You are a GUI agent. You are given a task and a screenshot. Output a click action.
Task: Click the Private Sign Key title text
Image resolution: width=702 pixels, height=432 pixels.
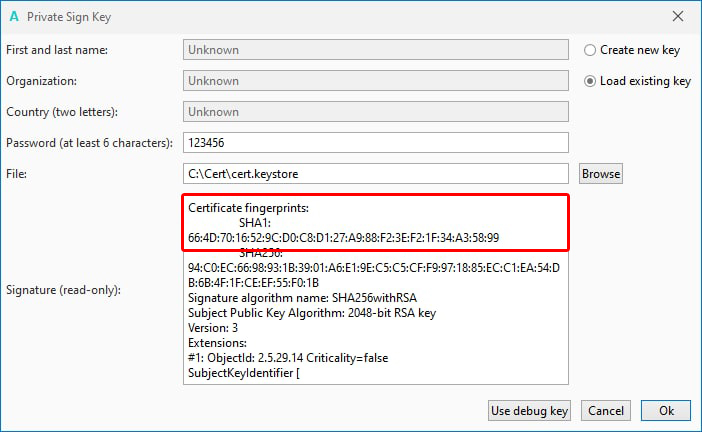tap(68, 15)
